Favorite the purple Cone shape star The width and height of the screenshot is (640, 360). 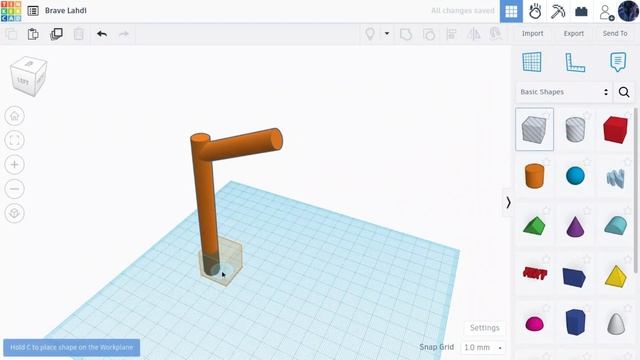[x=587, y=211]
